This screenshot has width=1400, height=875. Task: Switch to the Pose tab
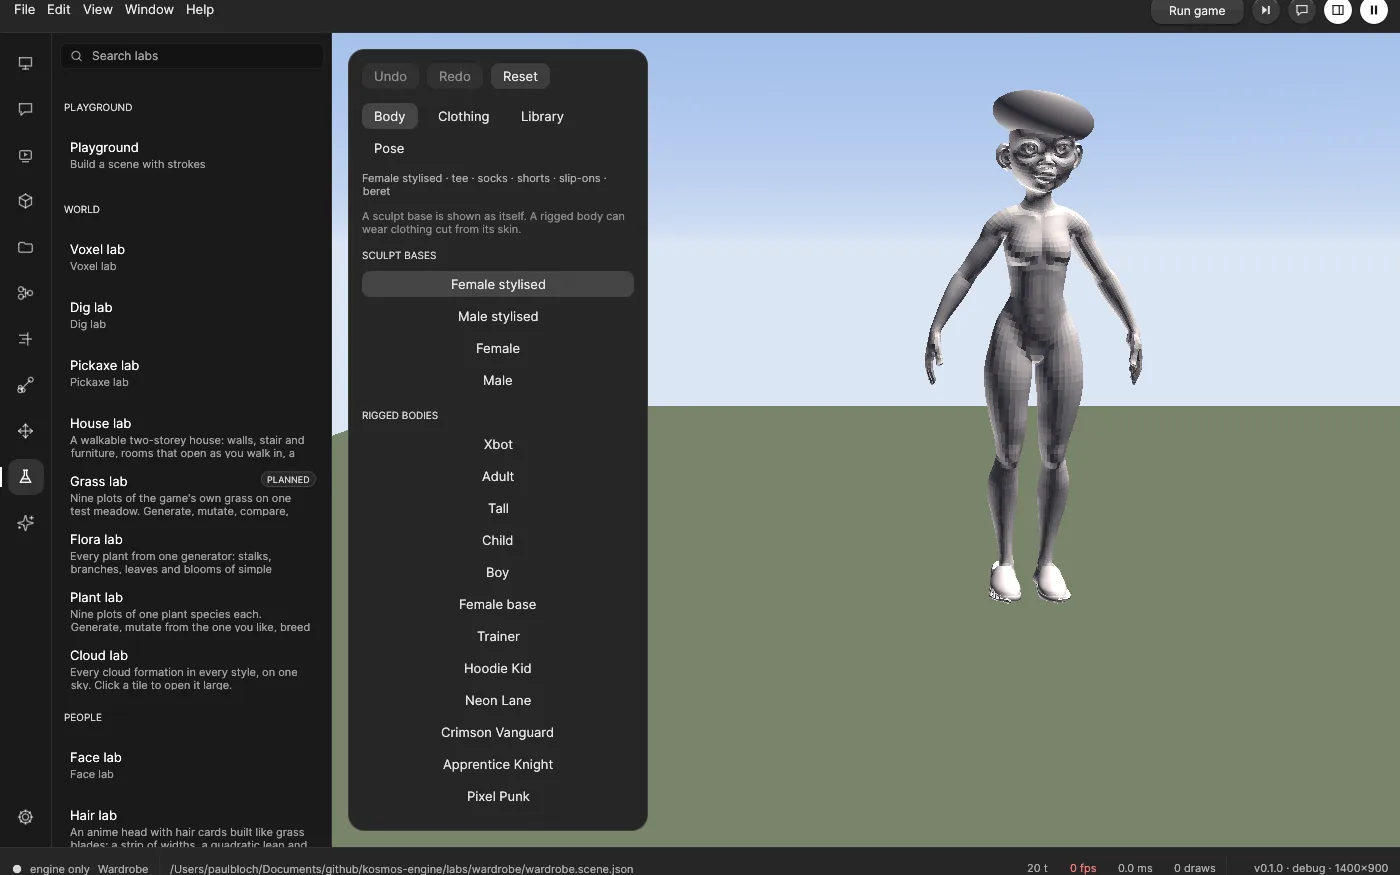[389, 148]
